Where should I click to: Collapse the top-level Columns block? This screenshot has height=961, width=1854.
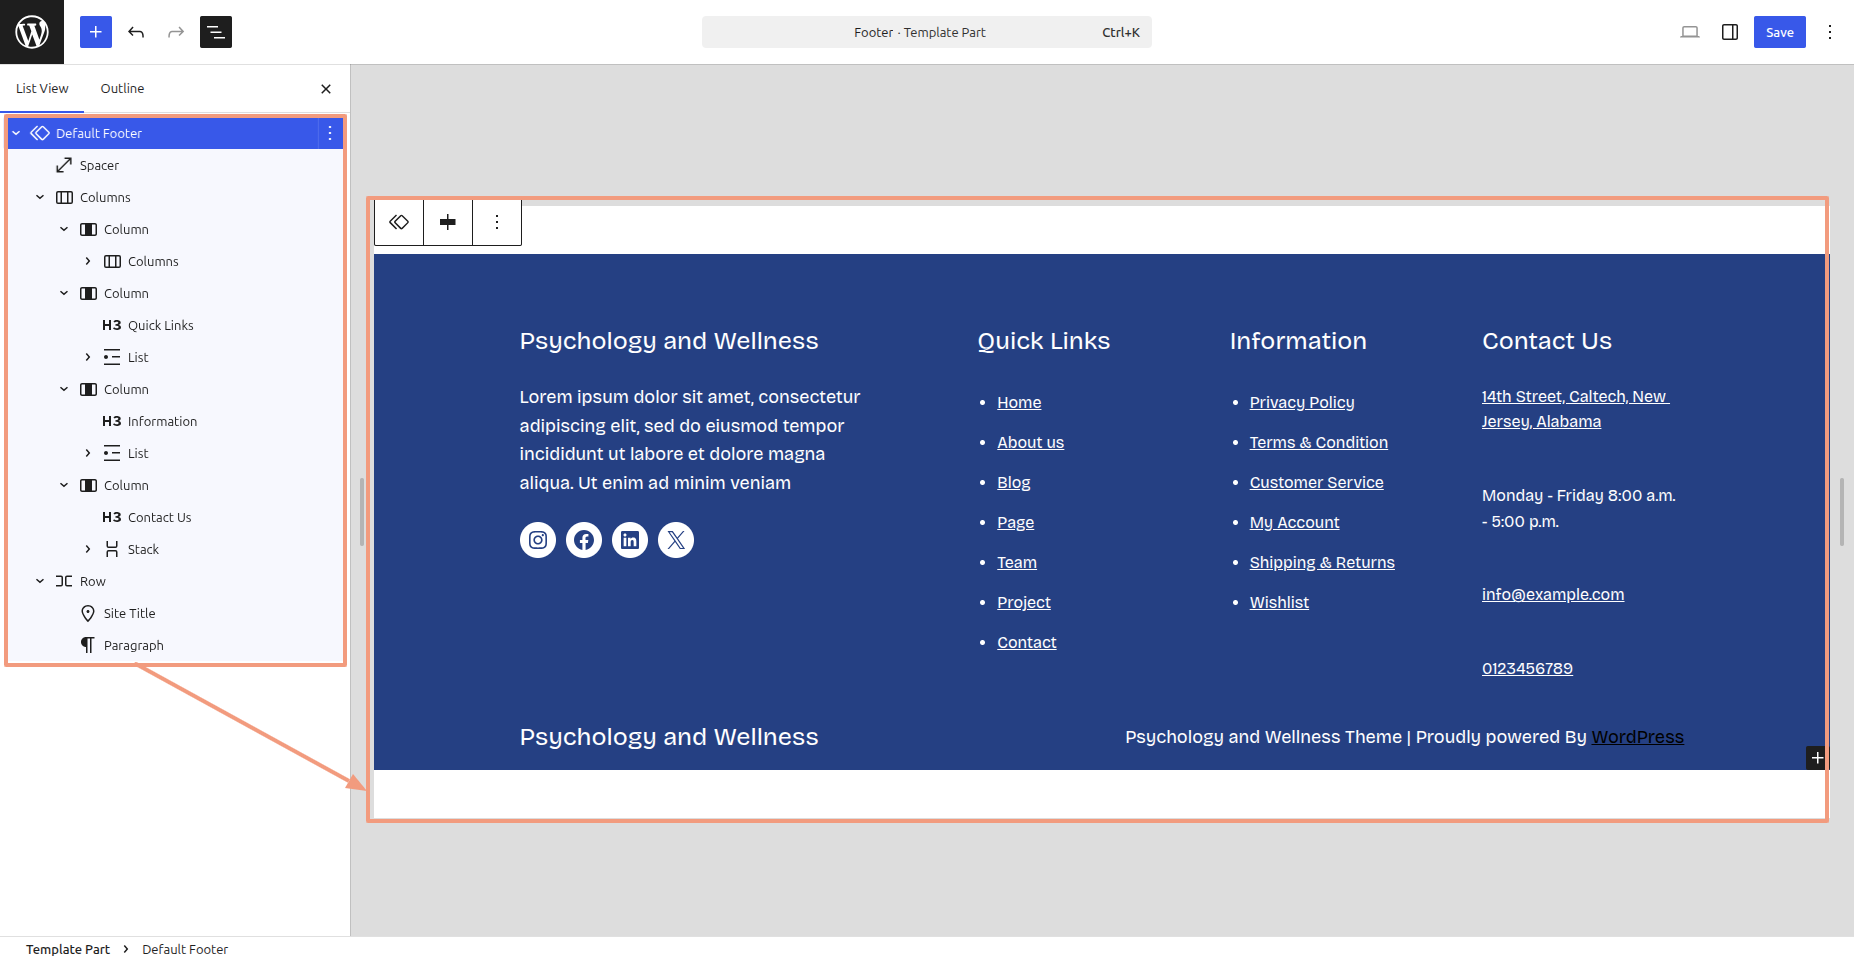[x=40, y=197]
